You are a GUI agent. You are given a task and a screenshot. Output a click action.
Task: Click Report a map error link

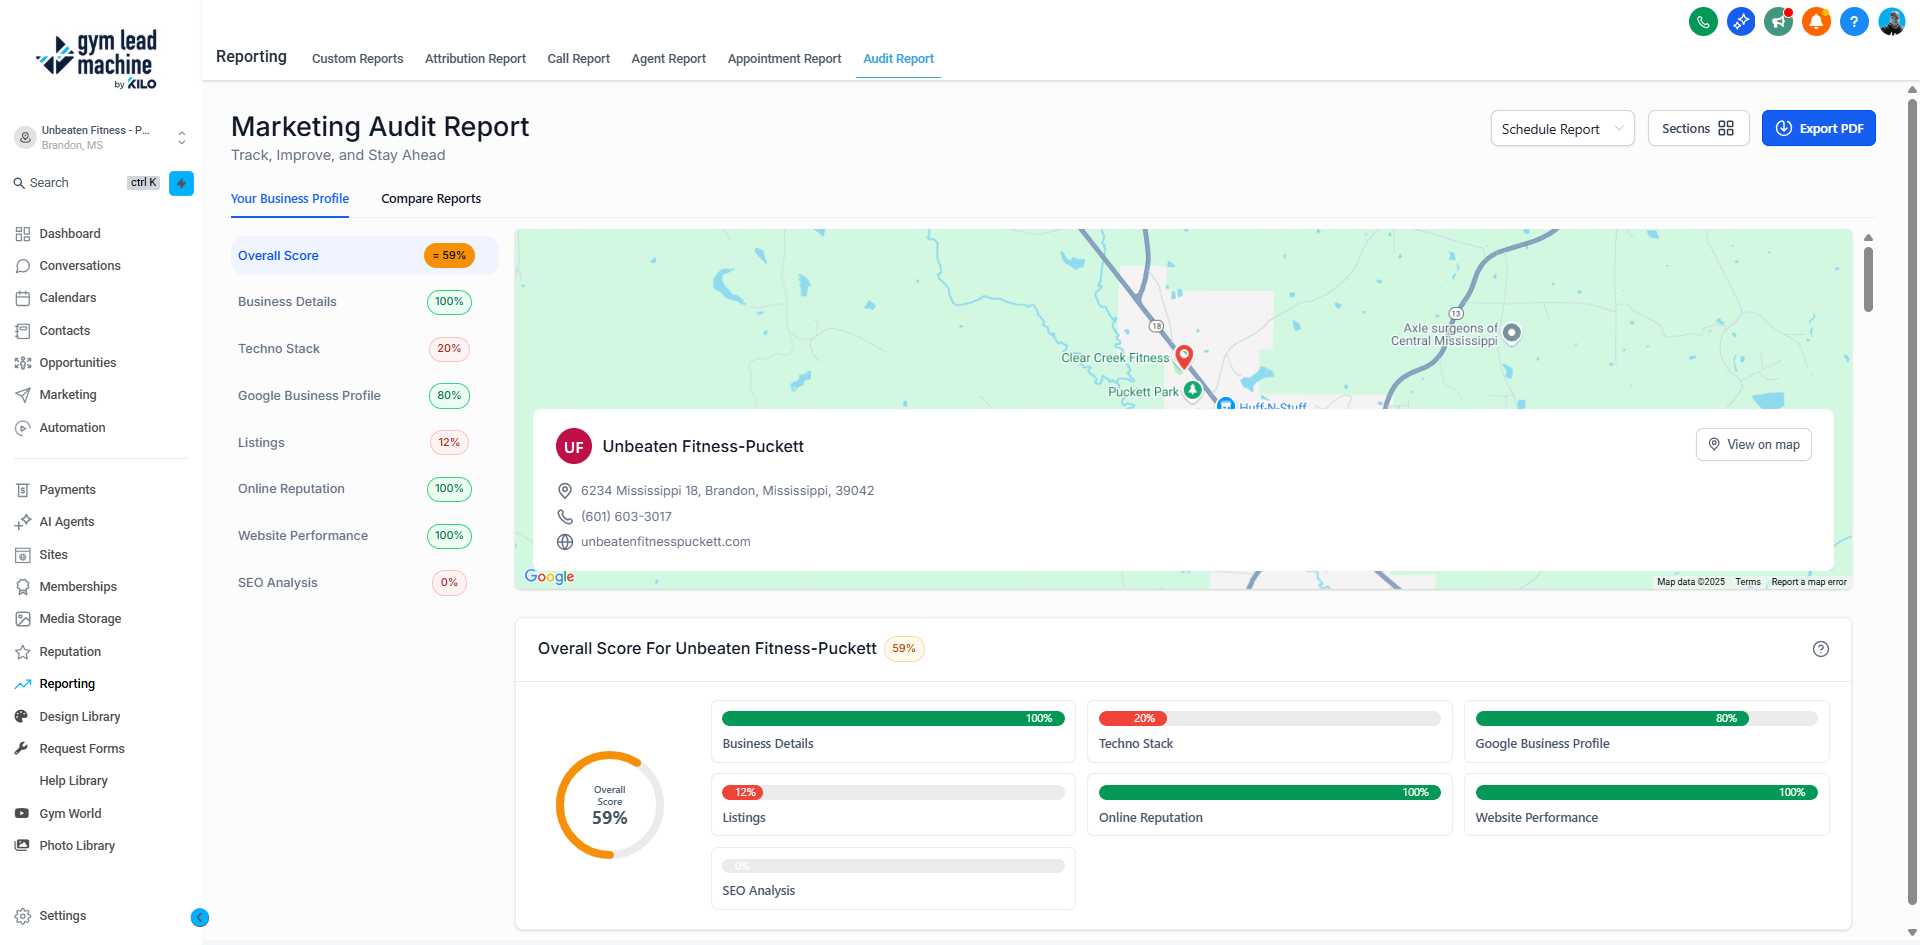click(x=1808, y=582)
